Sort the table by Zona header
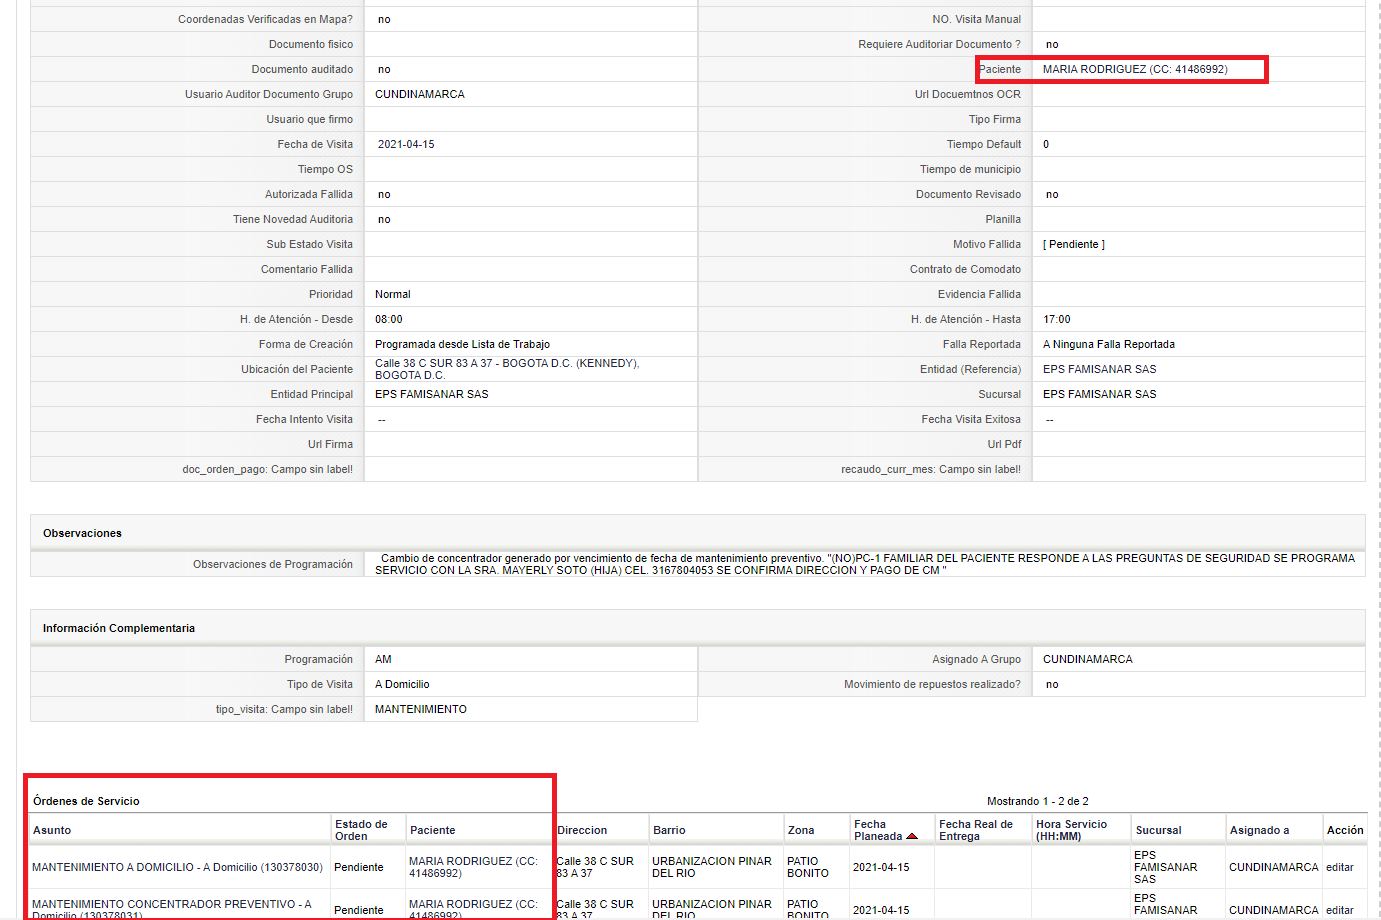The width and height of the screenshot is (1381, 920). click(x=801, y=830)
